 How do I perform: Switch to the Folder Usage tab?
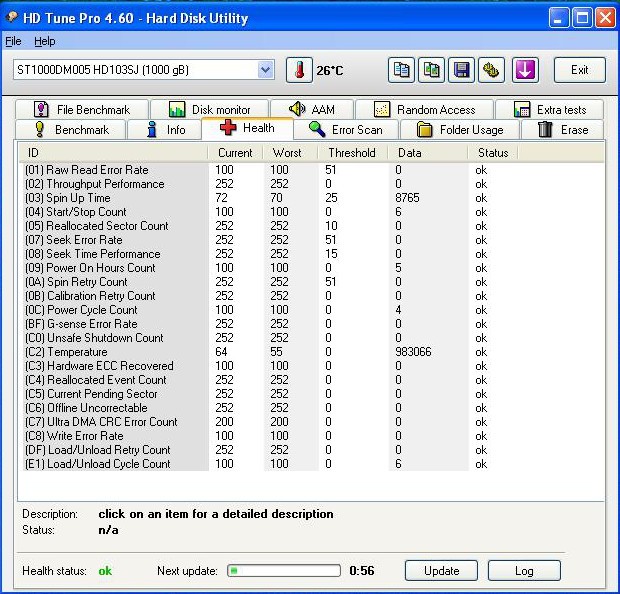coord(460,130)
